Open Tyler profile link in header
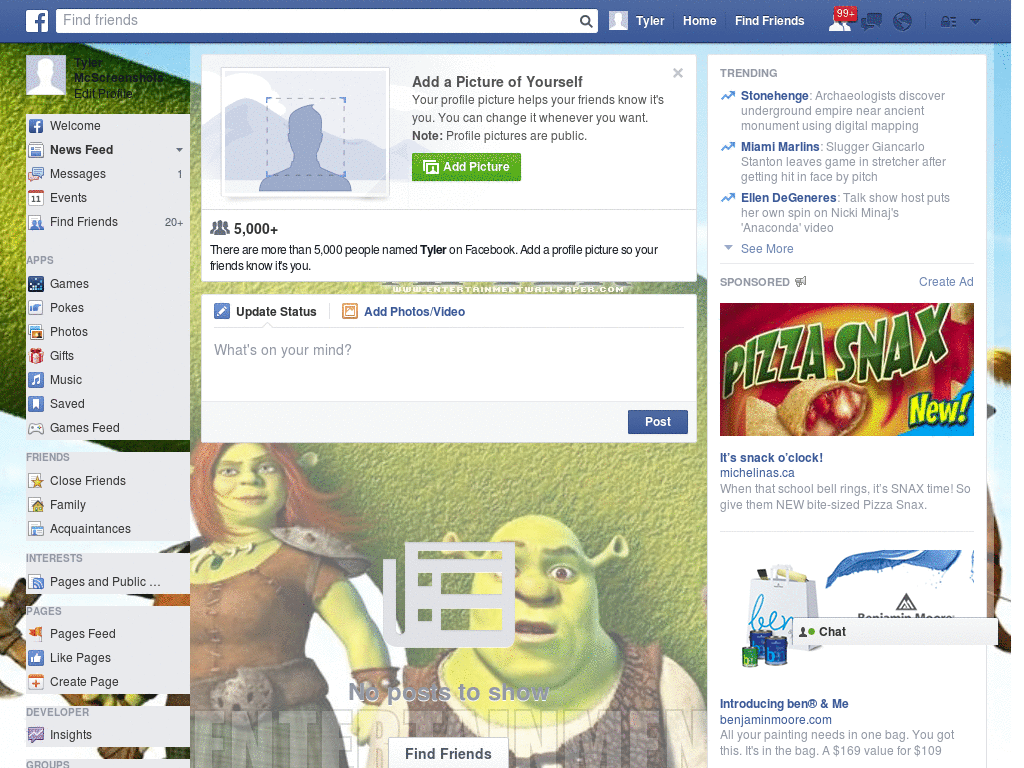The image size is (1024, 768). [x=650, y=21]
